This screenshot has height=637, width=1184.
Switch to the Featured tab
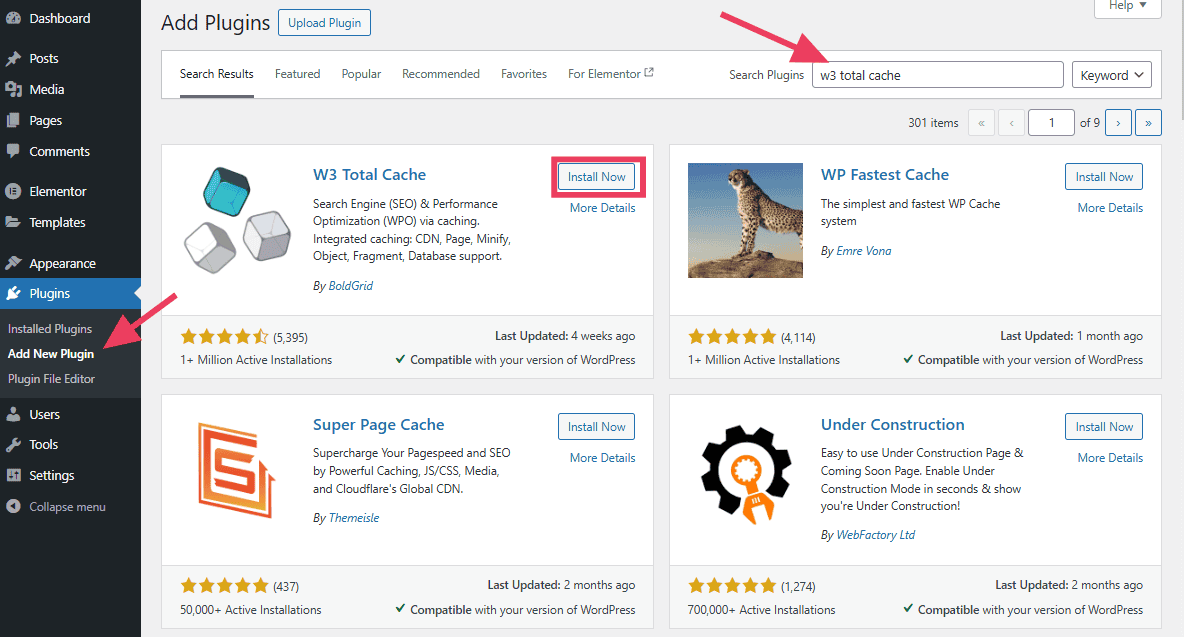pyautogui.click(x=297, y=73)
